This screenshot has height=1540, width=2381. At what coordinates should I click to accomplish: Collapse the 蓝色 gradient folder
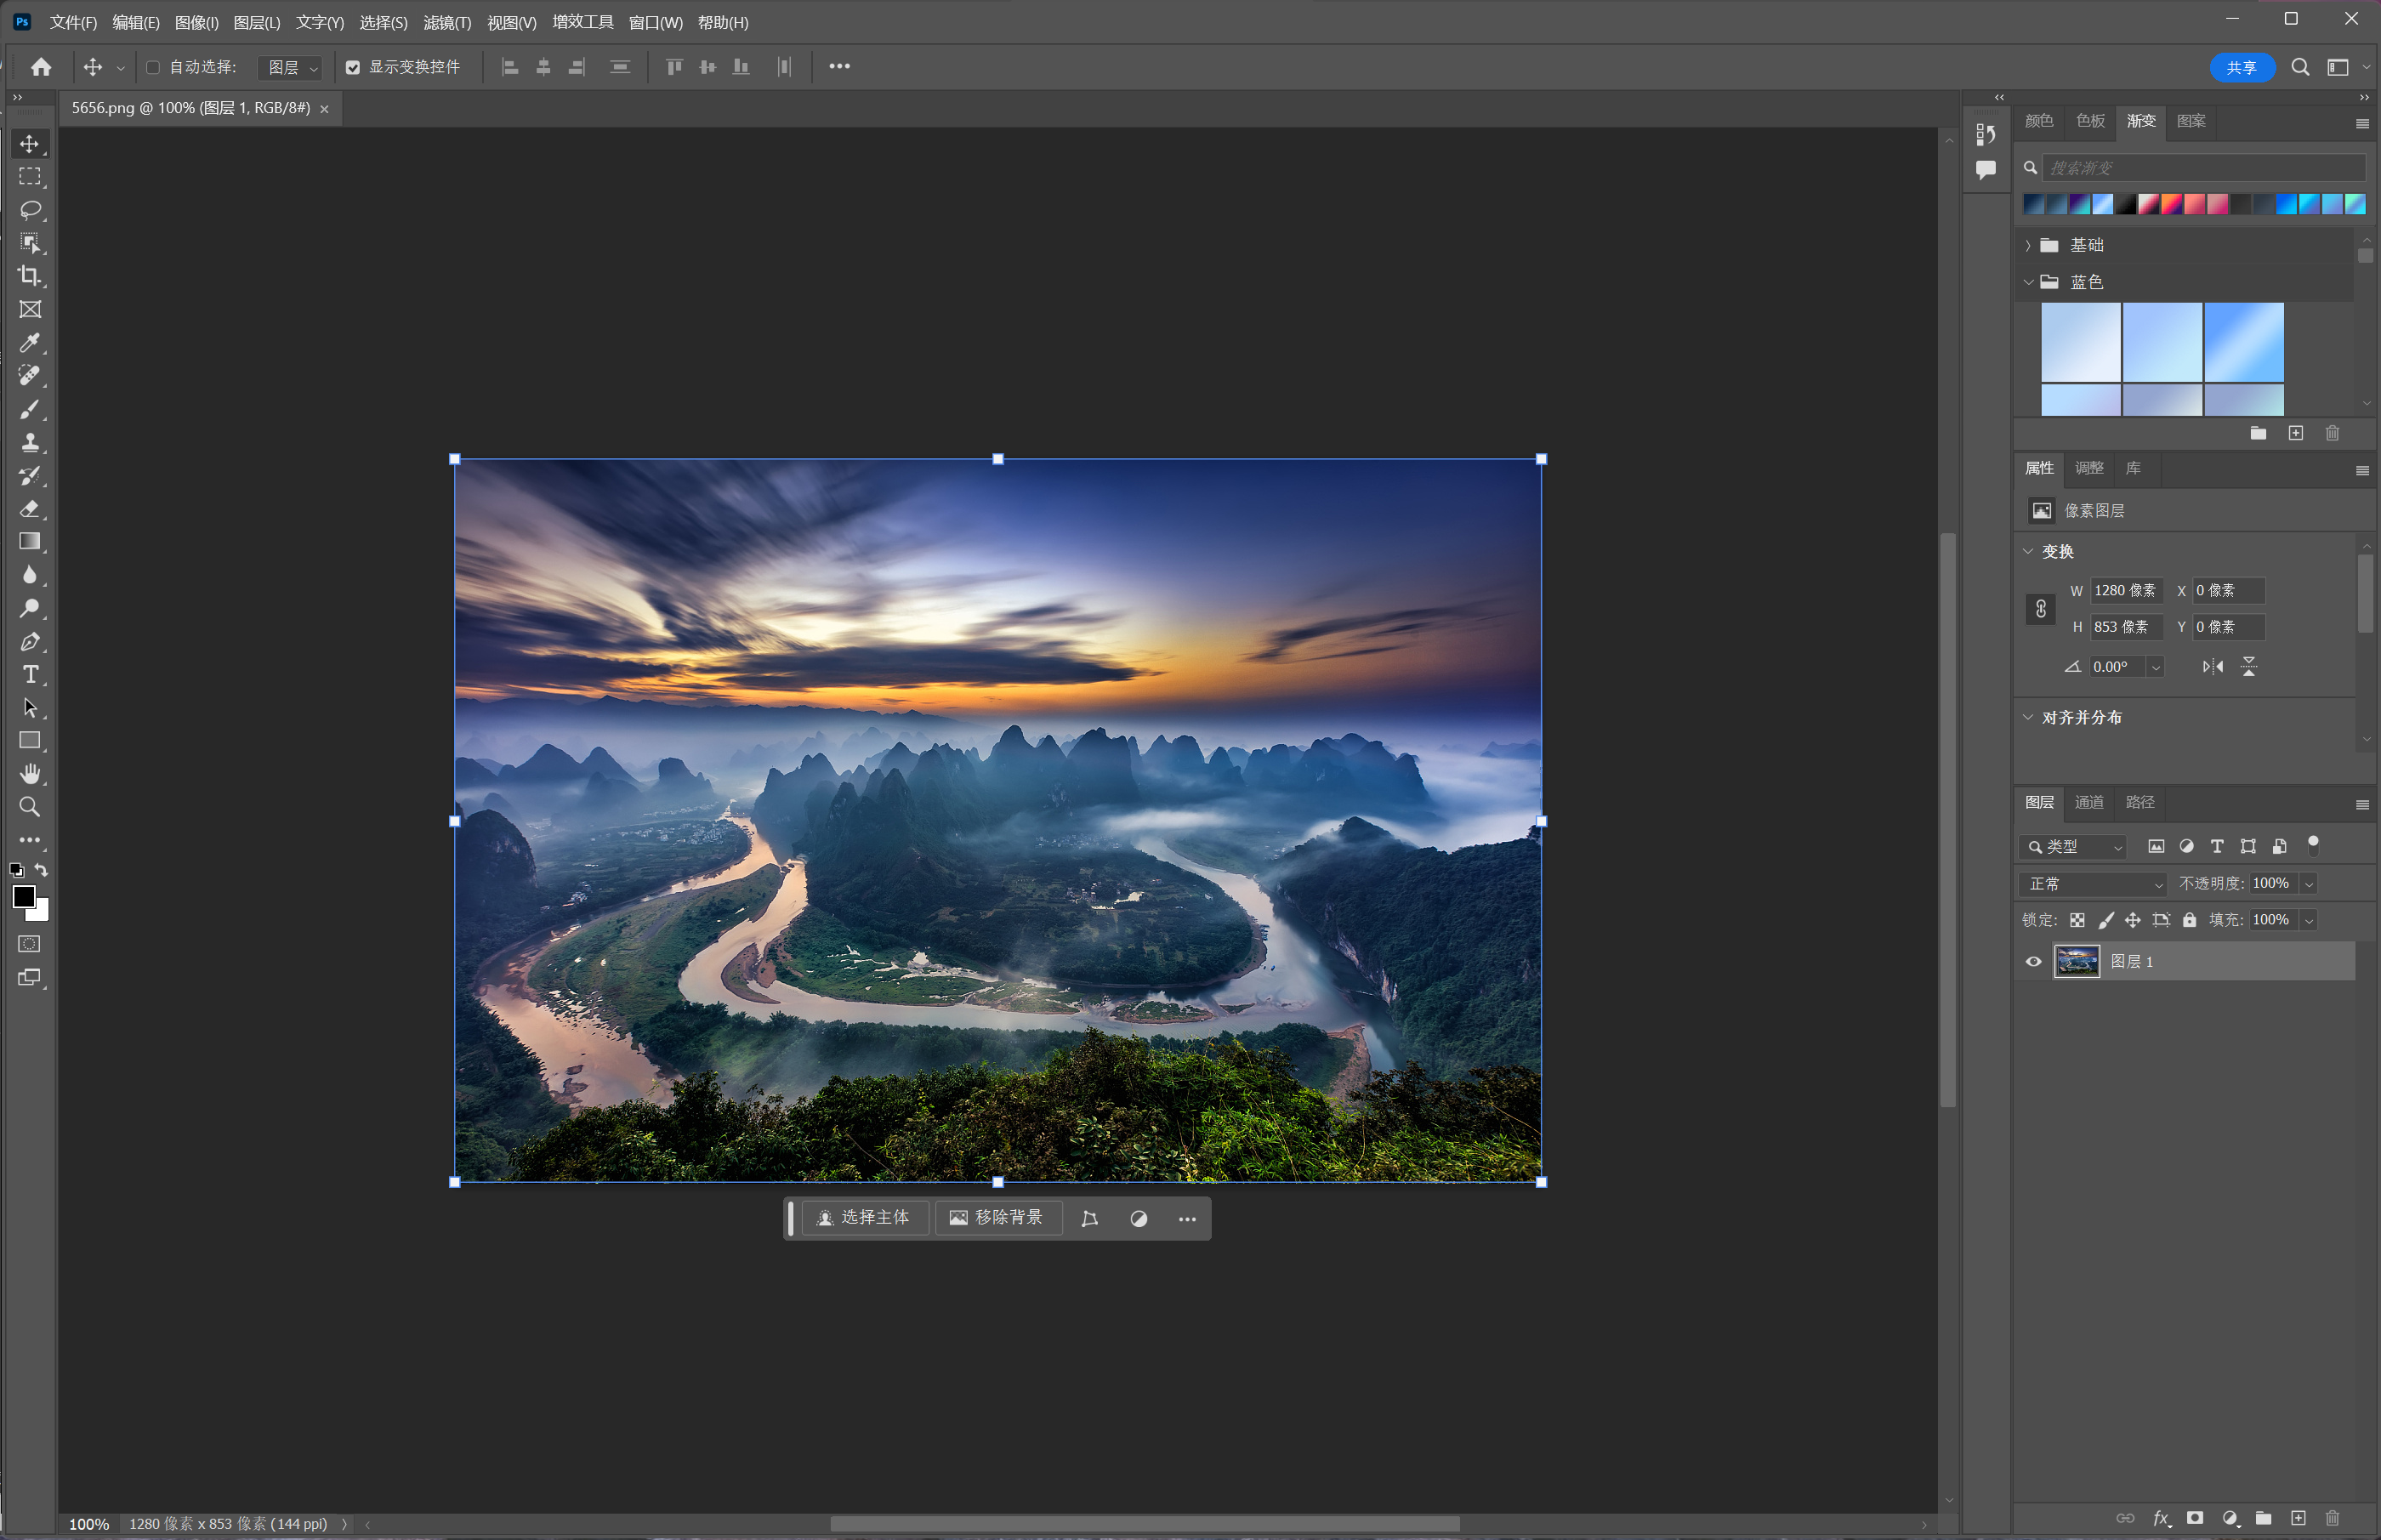(x=2028, y=282)
